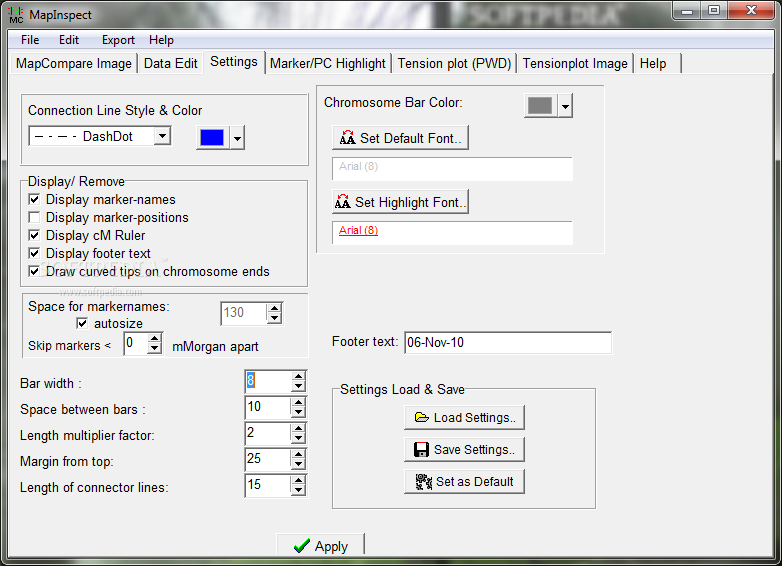Switch to Tensionplot Image tab
Viewport: 782px width, 566px height.
[x=575, y=63]
